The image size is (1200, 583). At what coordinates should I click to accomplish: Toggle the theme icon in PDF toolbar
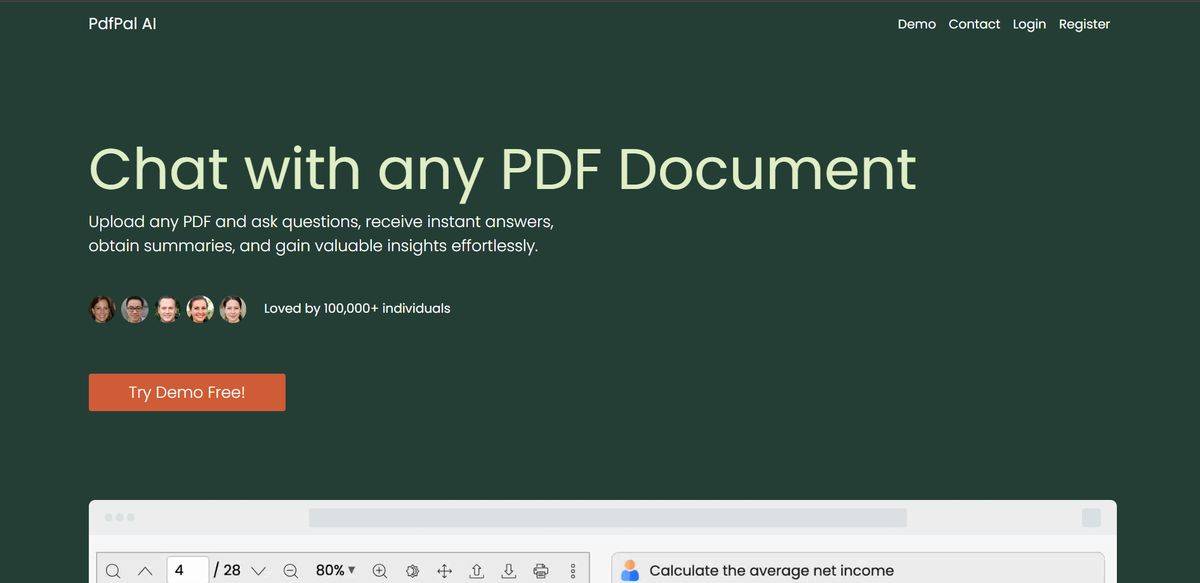click(x=412, y=571)
